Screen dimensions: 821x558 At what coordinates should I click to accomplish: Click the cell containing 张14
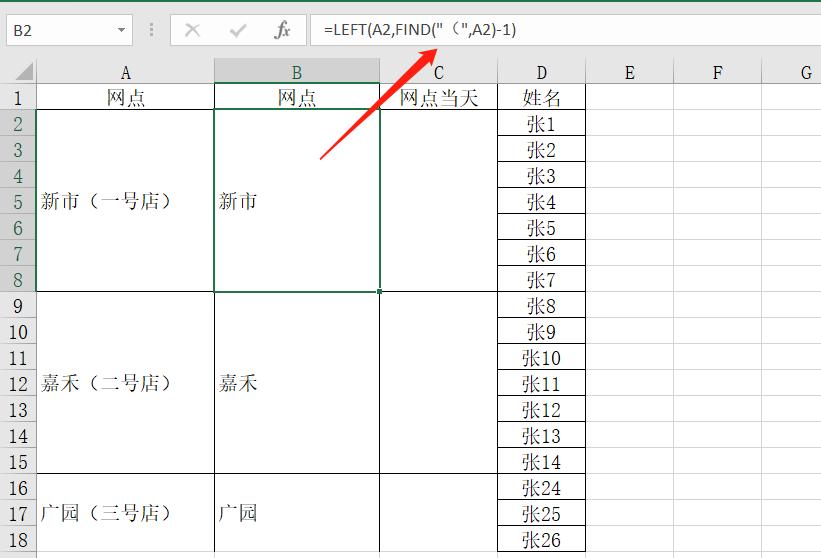pos(541,461)
